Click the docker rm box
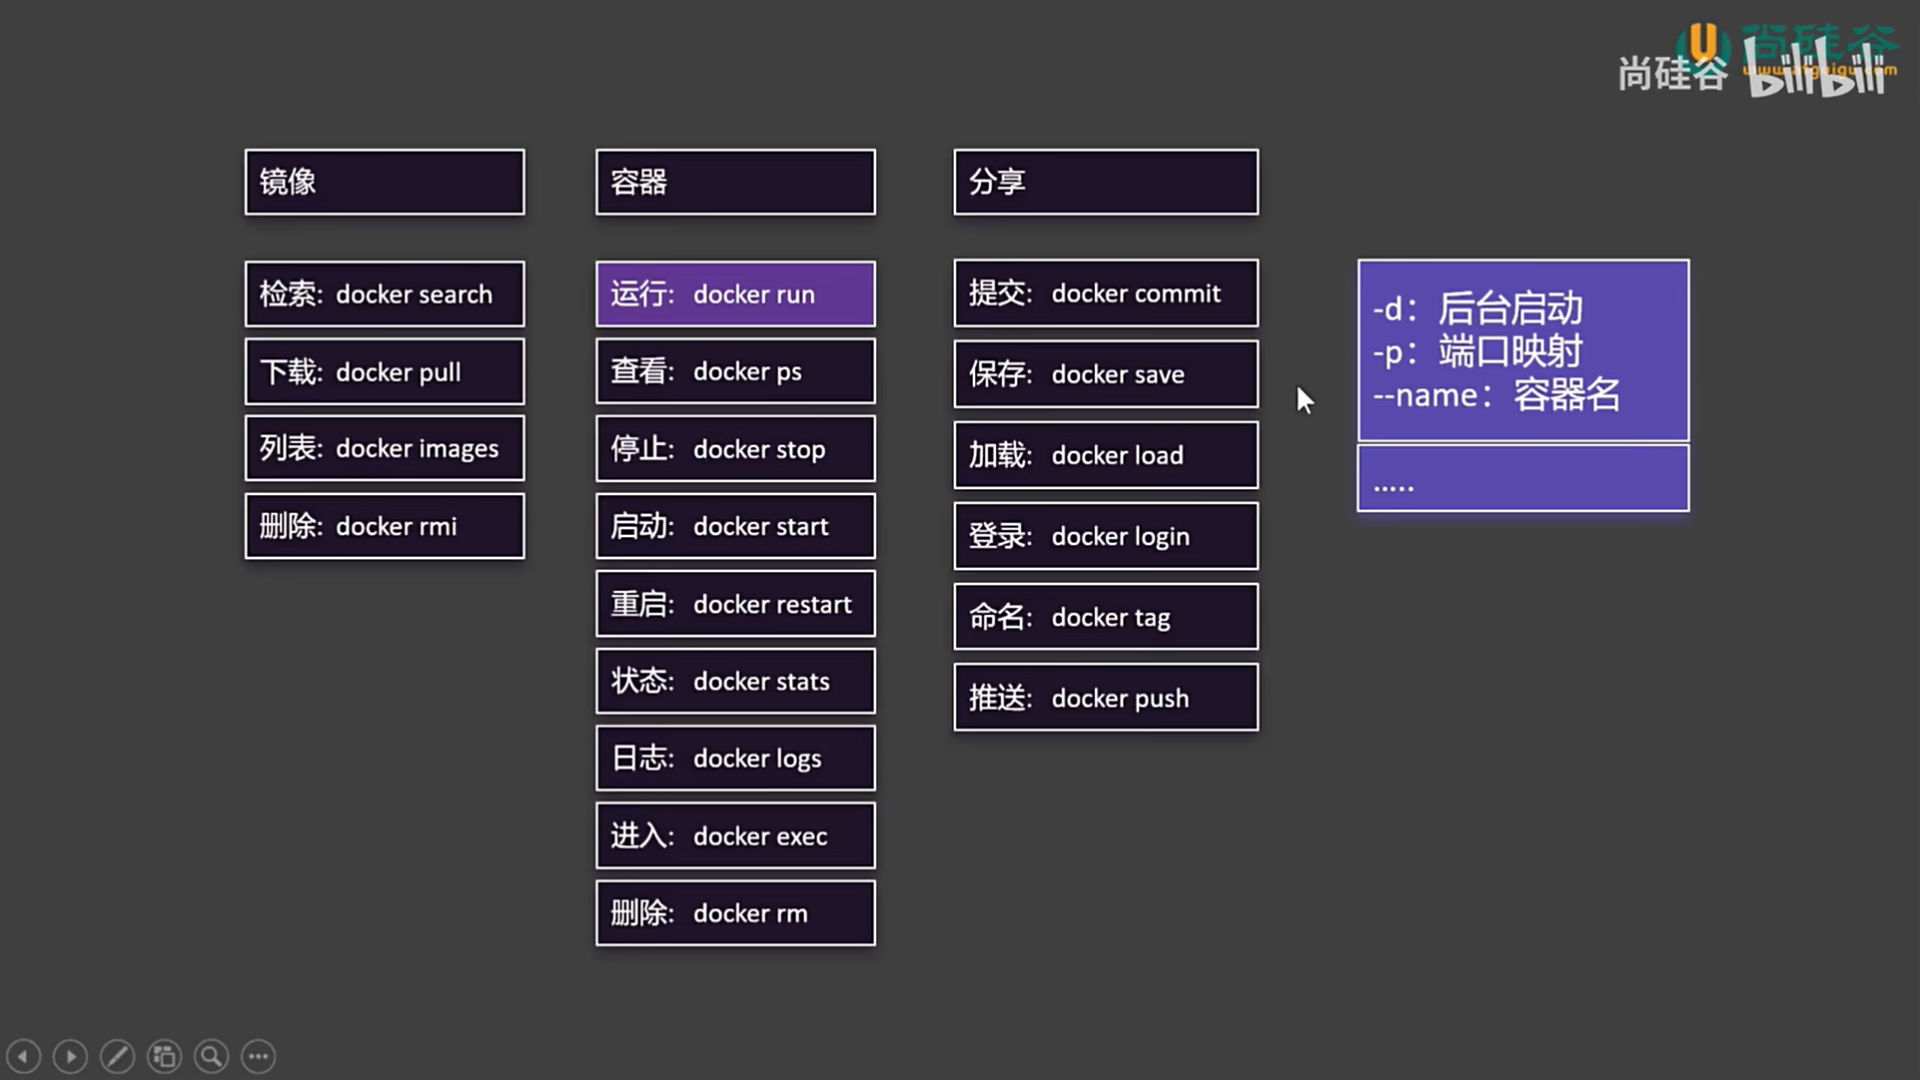Image resolution: width=1920 pixels, height=1080 pixels. point(735,913)
